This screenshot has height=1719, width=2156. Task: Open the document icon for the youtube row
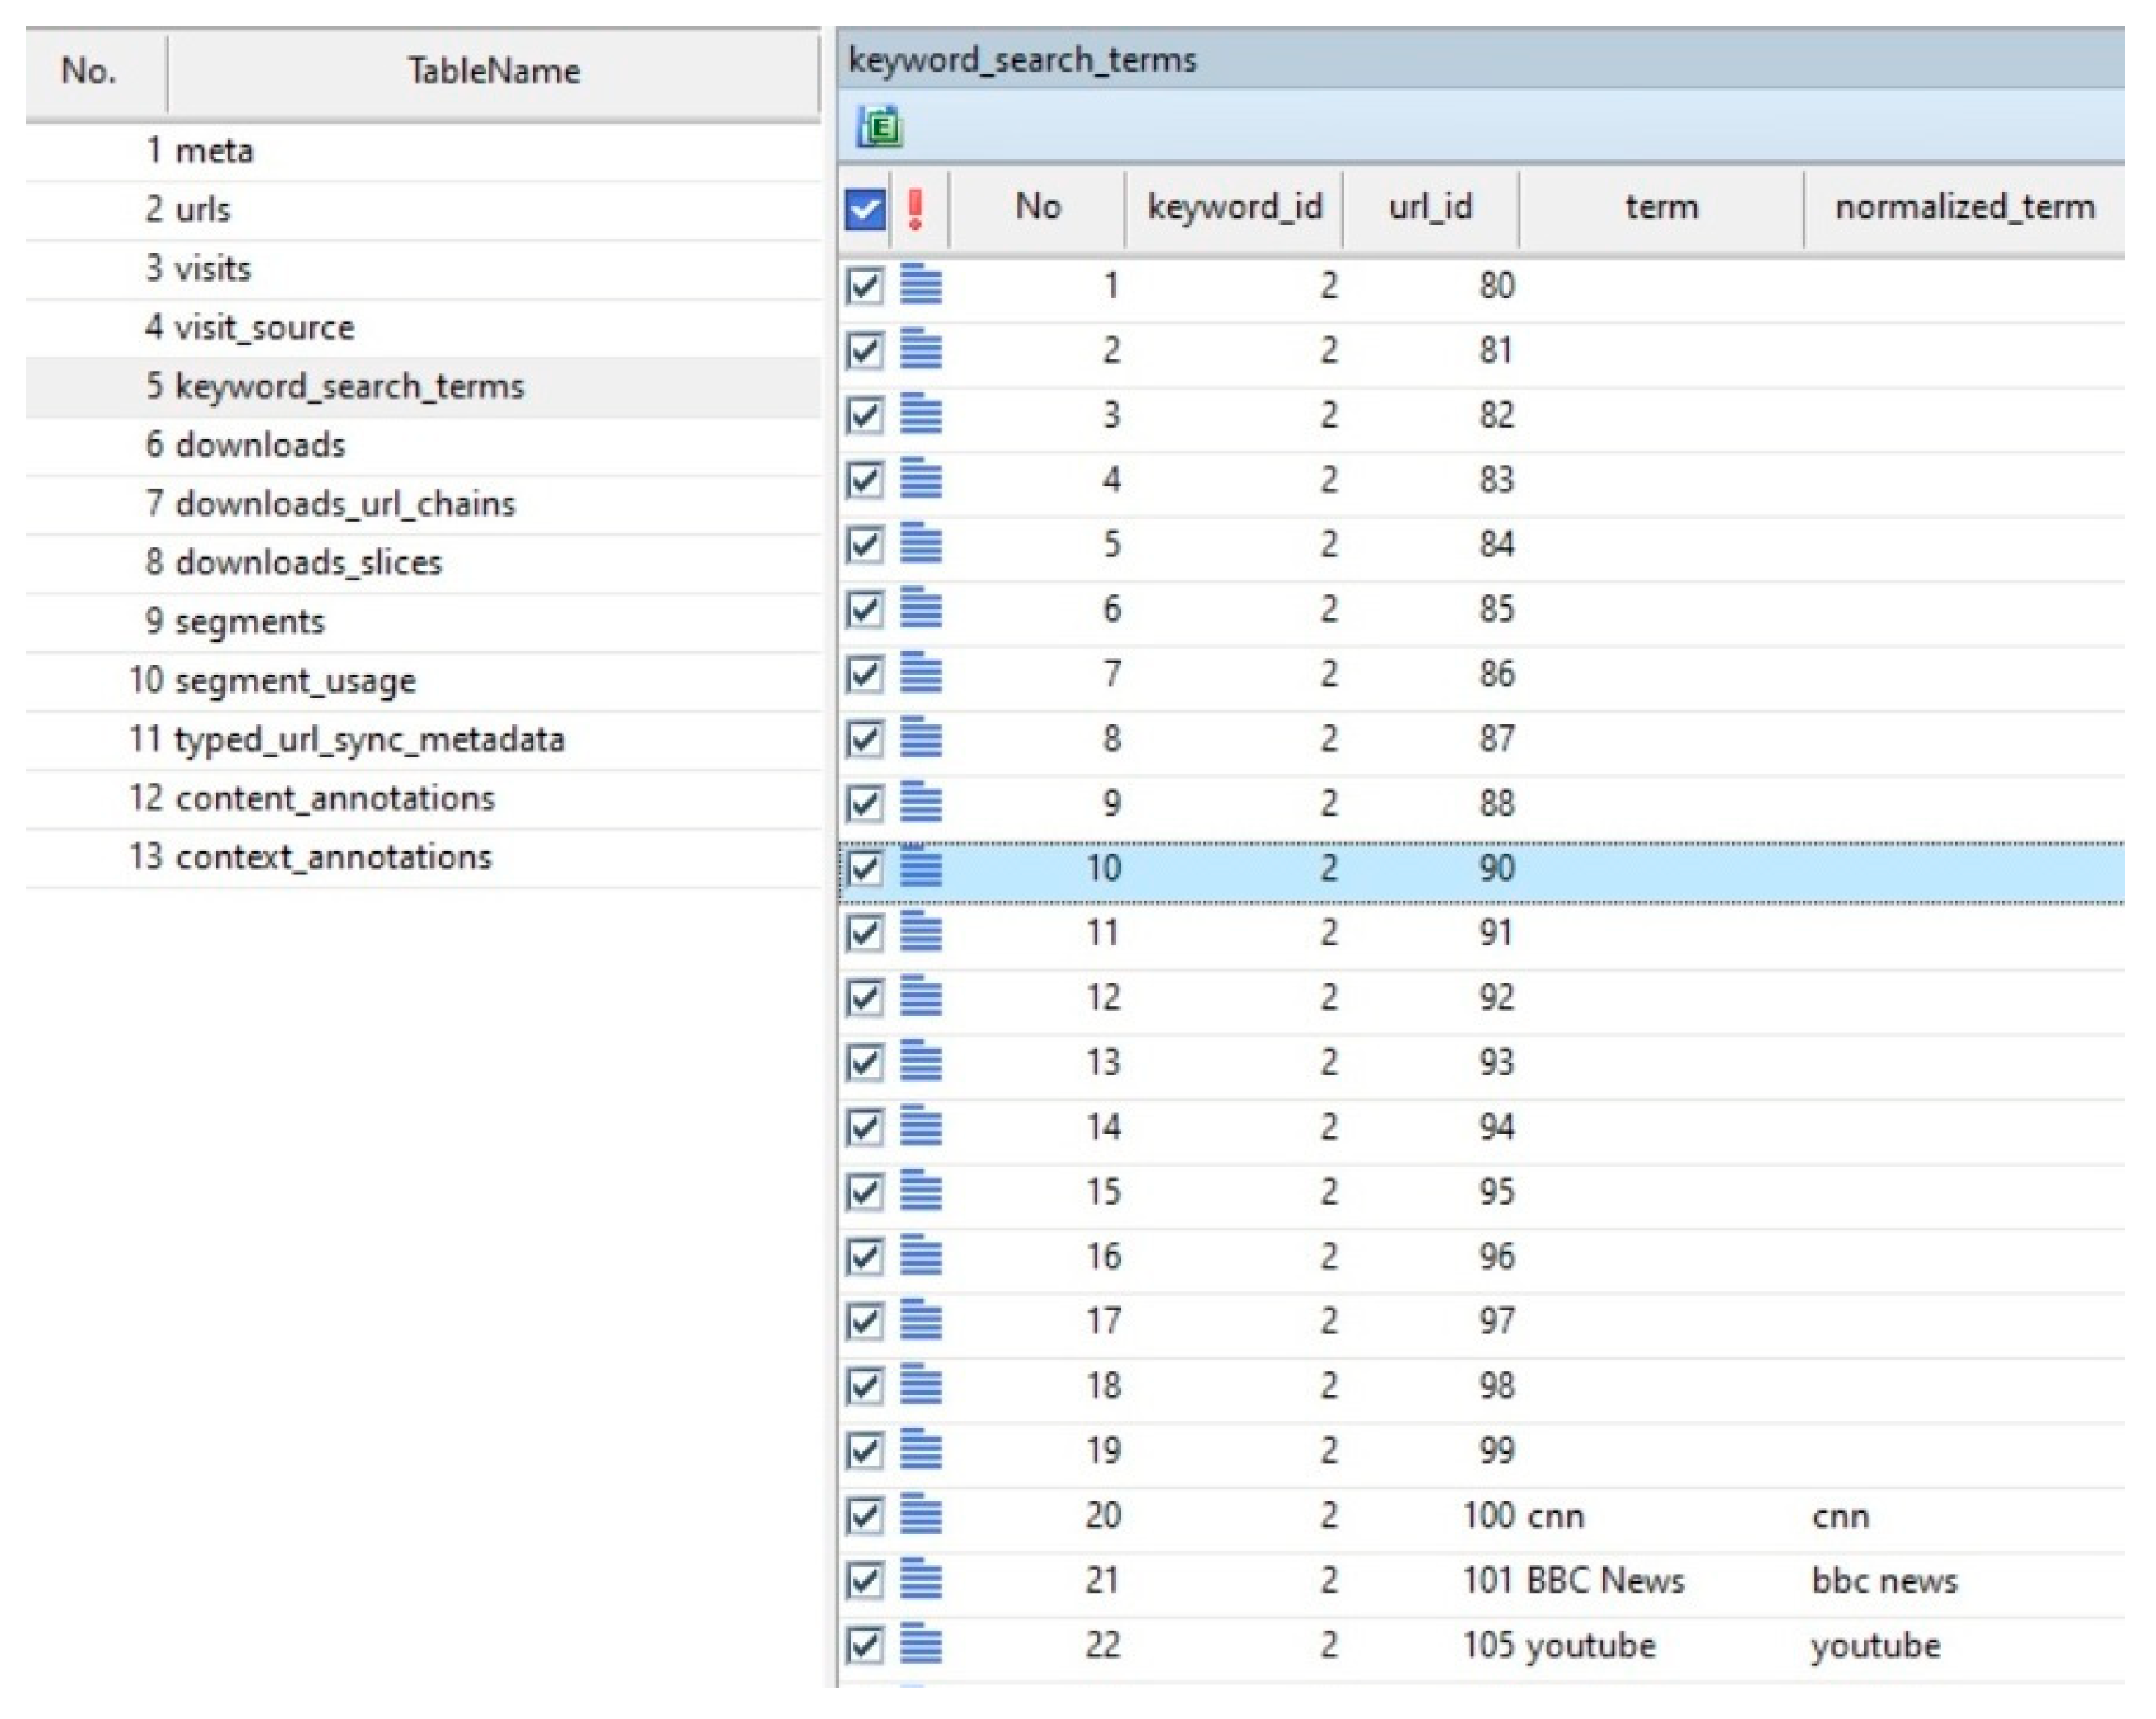[x=920, y=1645]
